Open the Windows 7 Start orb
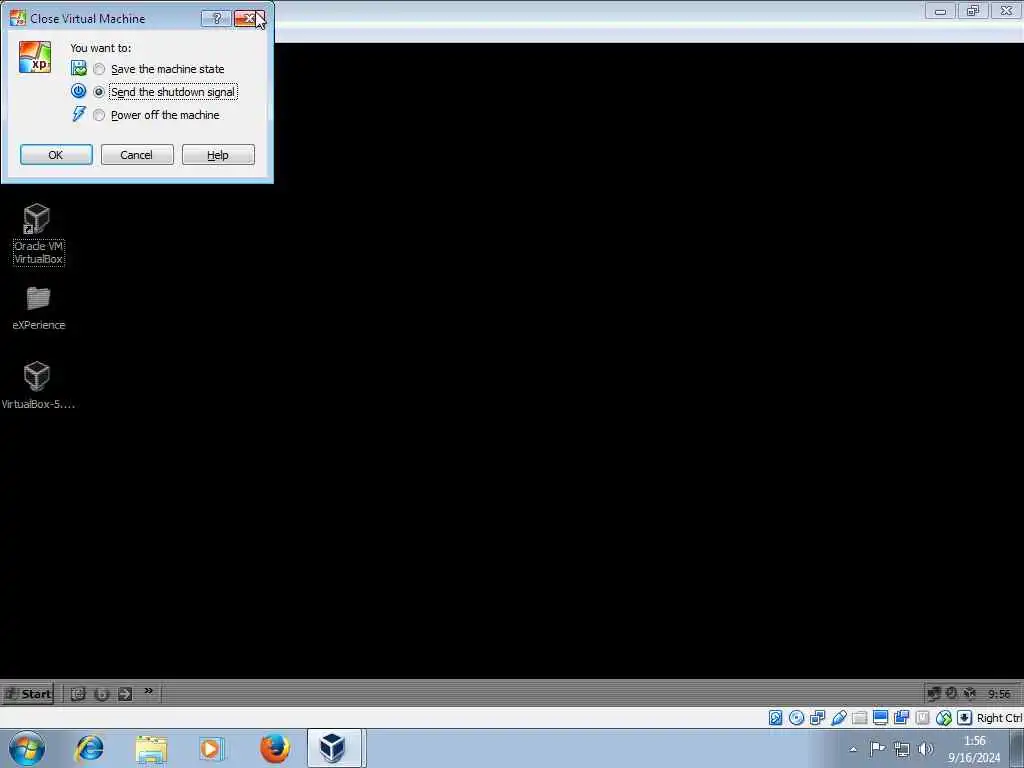Screen dimensions: 1024x768 click(27, 748)
